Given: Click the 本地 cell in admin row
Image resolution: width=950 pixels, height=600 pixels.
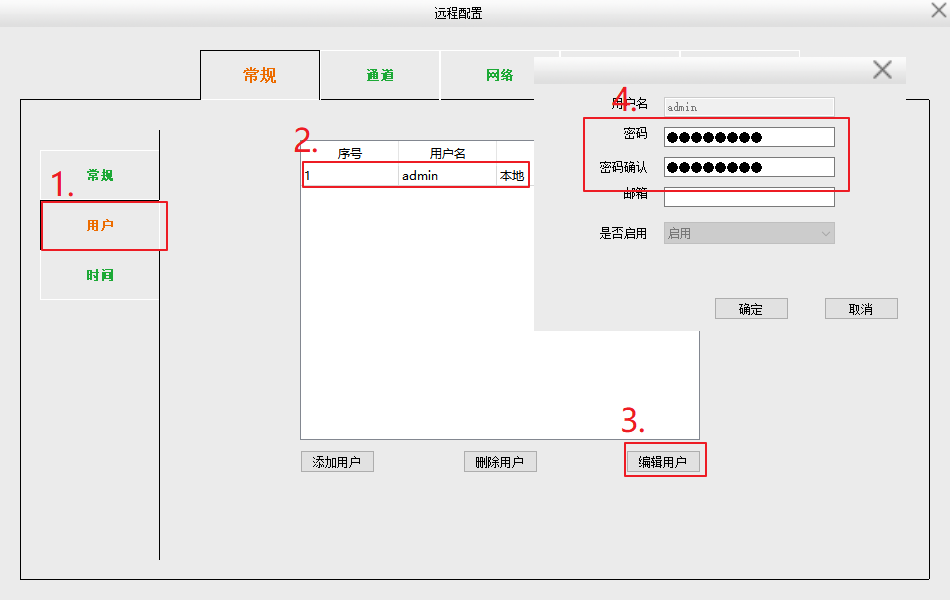Looking at the screenshot, I should [x=512, y=175].
